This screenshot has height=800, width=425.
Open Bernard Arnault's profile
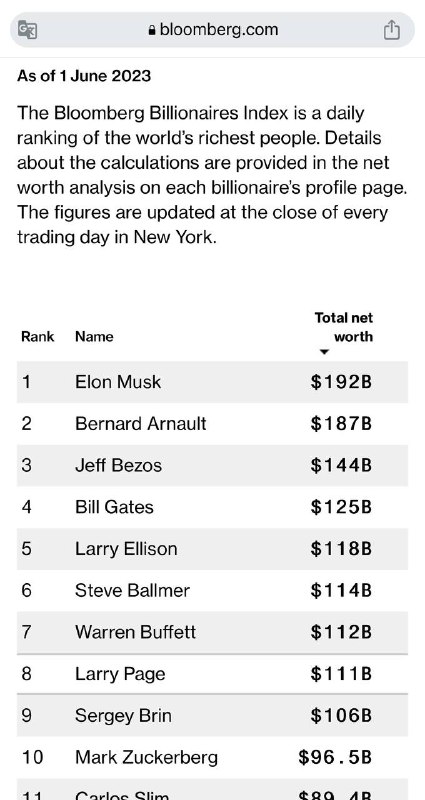pos(141,424)
